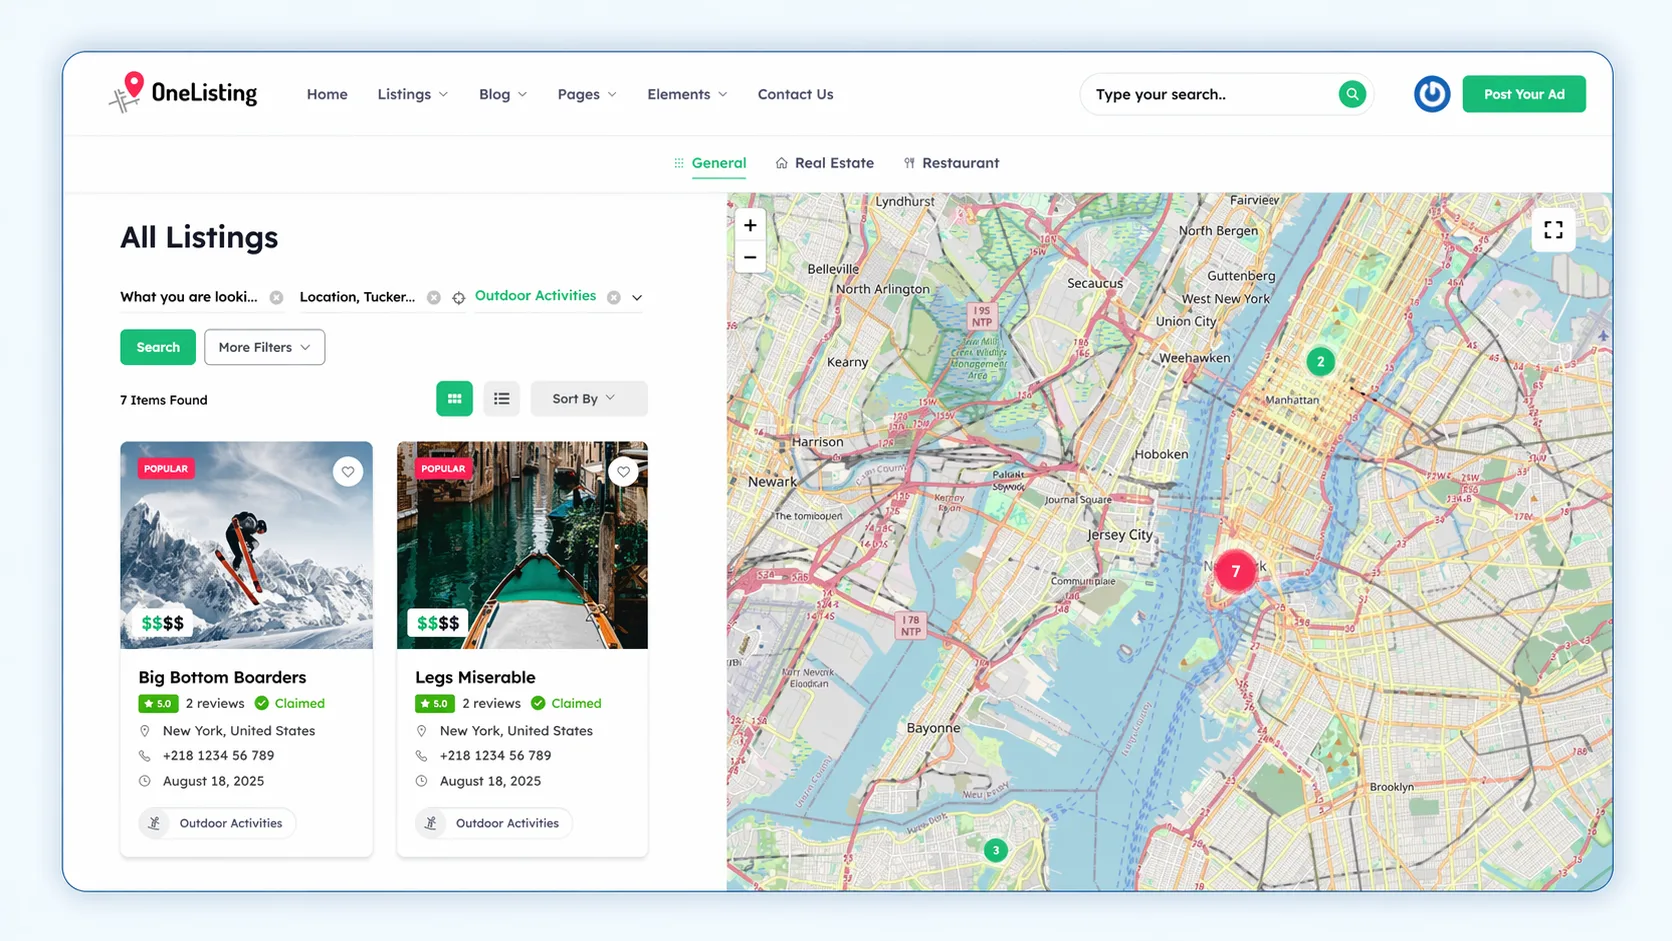Click '+218 1234 56 789' on Legs Miserable
The width and height of the screenshot is (1672, 941).
pos(496,756)
